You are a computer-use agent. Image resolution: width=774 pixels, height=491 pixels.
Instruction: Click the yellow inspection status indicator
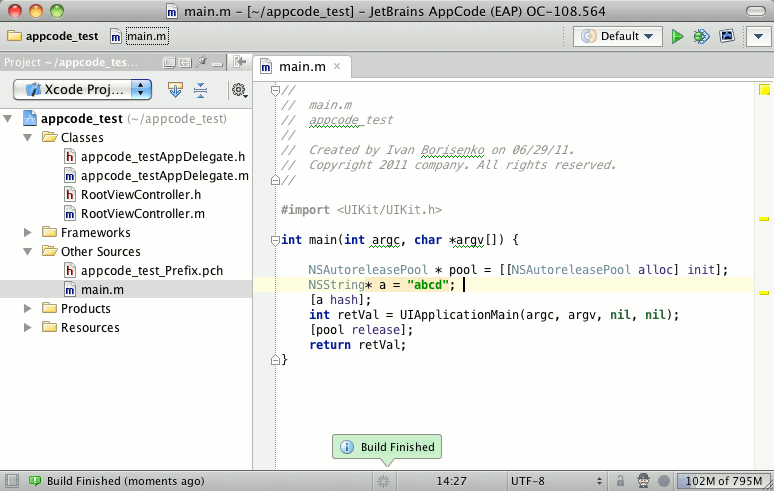[764, 89]
